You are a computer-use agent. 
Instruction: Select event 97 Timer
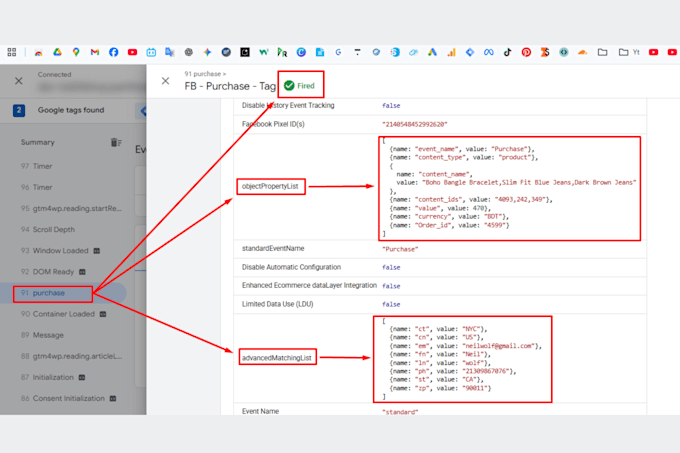click(x=36, y=166)
